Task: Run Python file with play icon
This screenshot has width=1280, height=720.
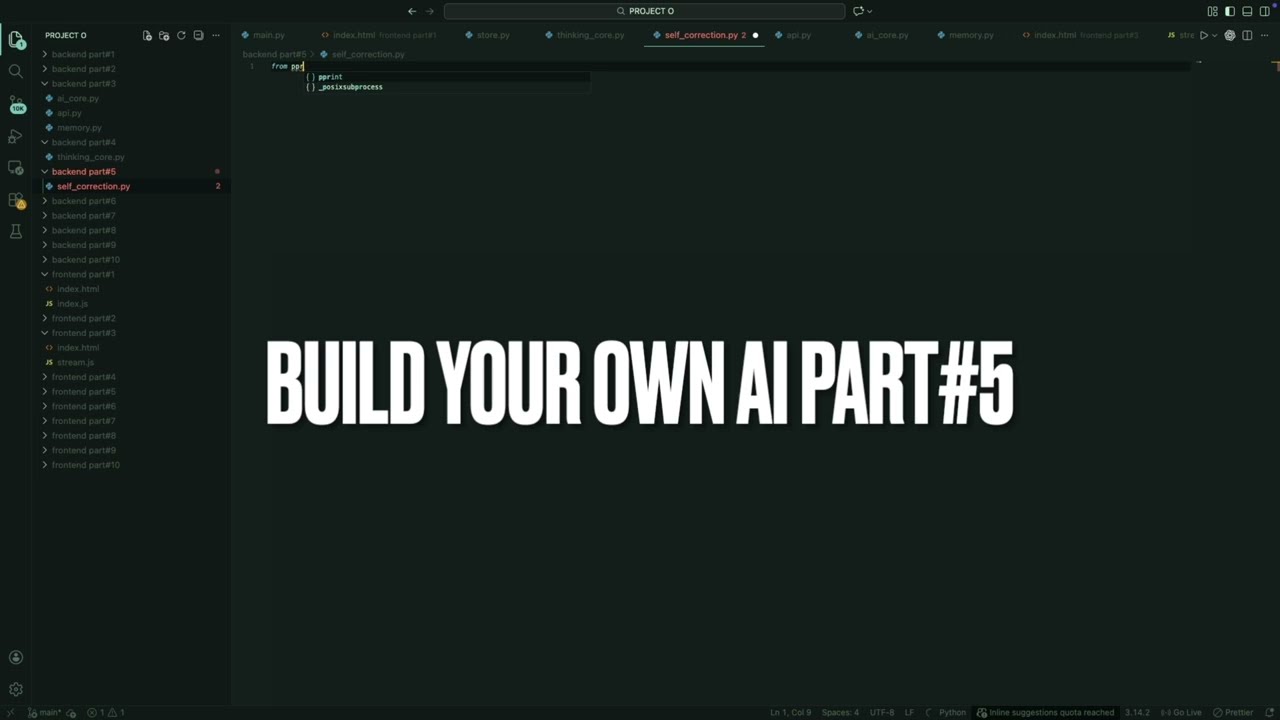Action: click(1203, 35)
